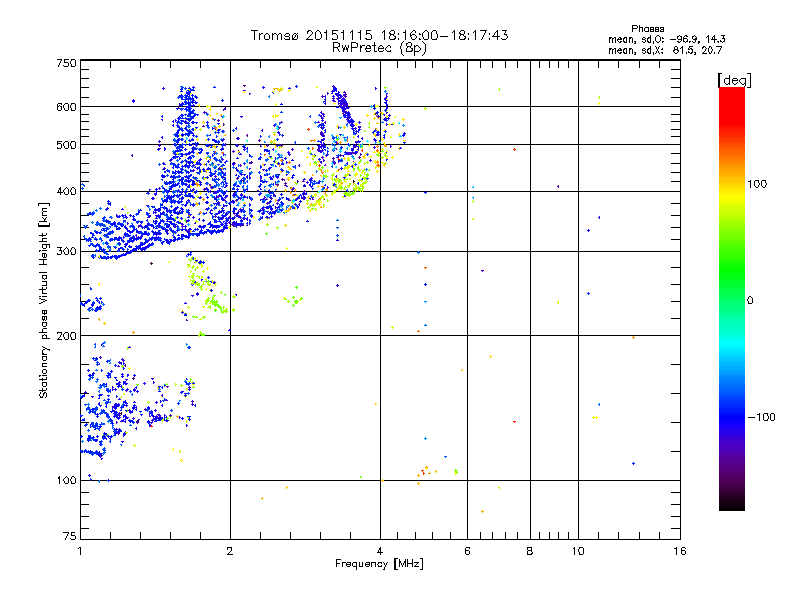Screen dimensions: 800x600
Task: Click colorbar label "100" beside yellow band
Action: 757,184
